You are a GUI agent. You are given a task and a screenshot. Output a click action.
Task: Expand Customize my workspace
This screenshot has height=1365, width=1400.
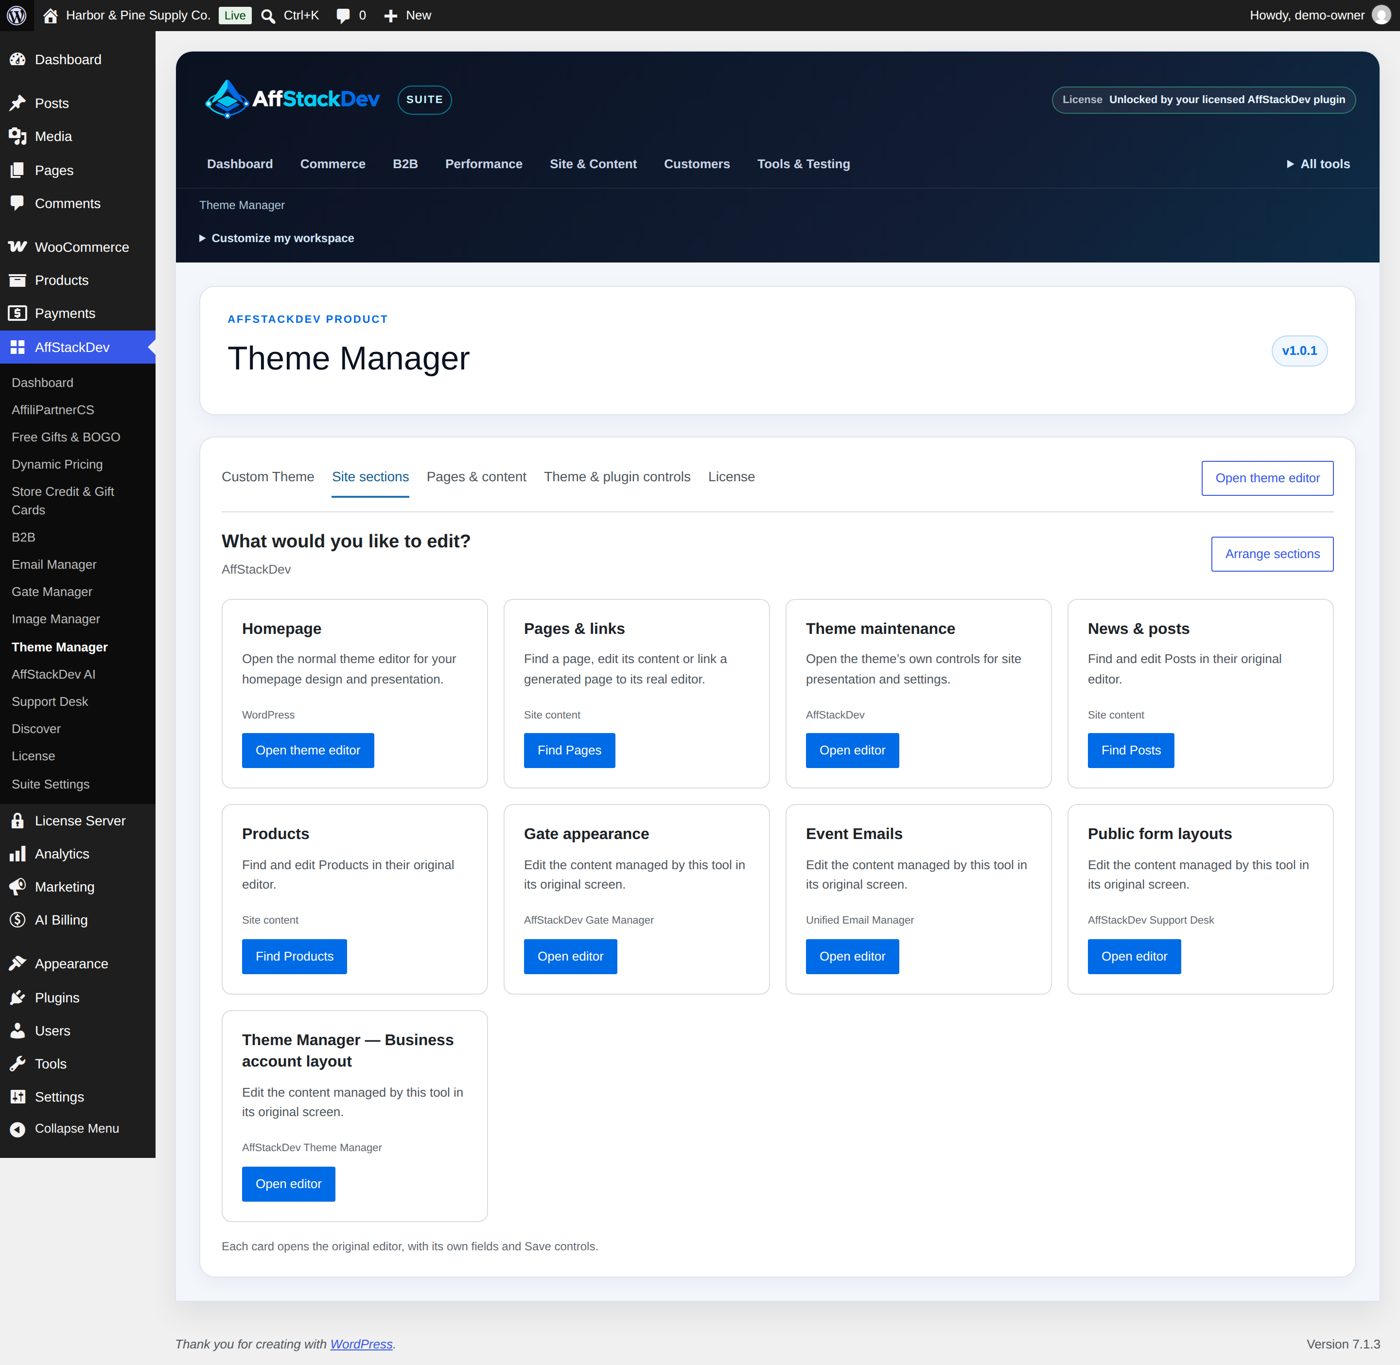coord(277,238)
